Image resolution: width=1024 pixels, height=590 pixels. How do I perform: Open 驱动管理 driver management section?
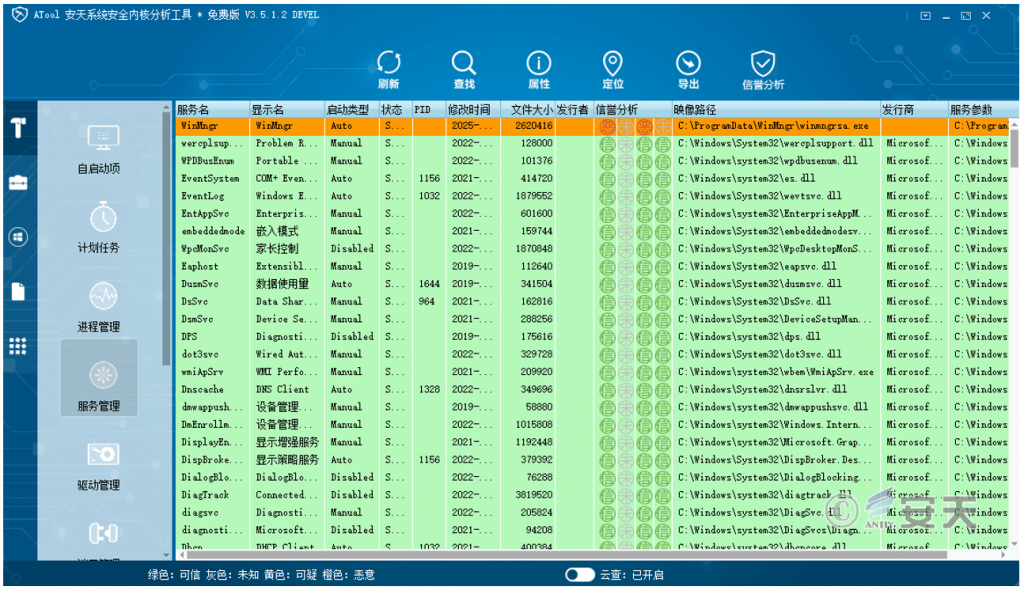pos(99,465)
